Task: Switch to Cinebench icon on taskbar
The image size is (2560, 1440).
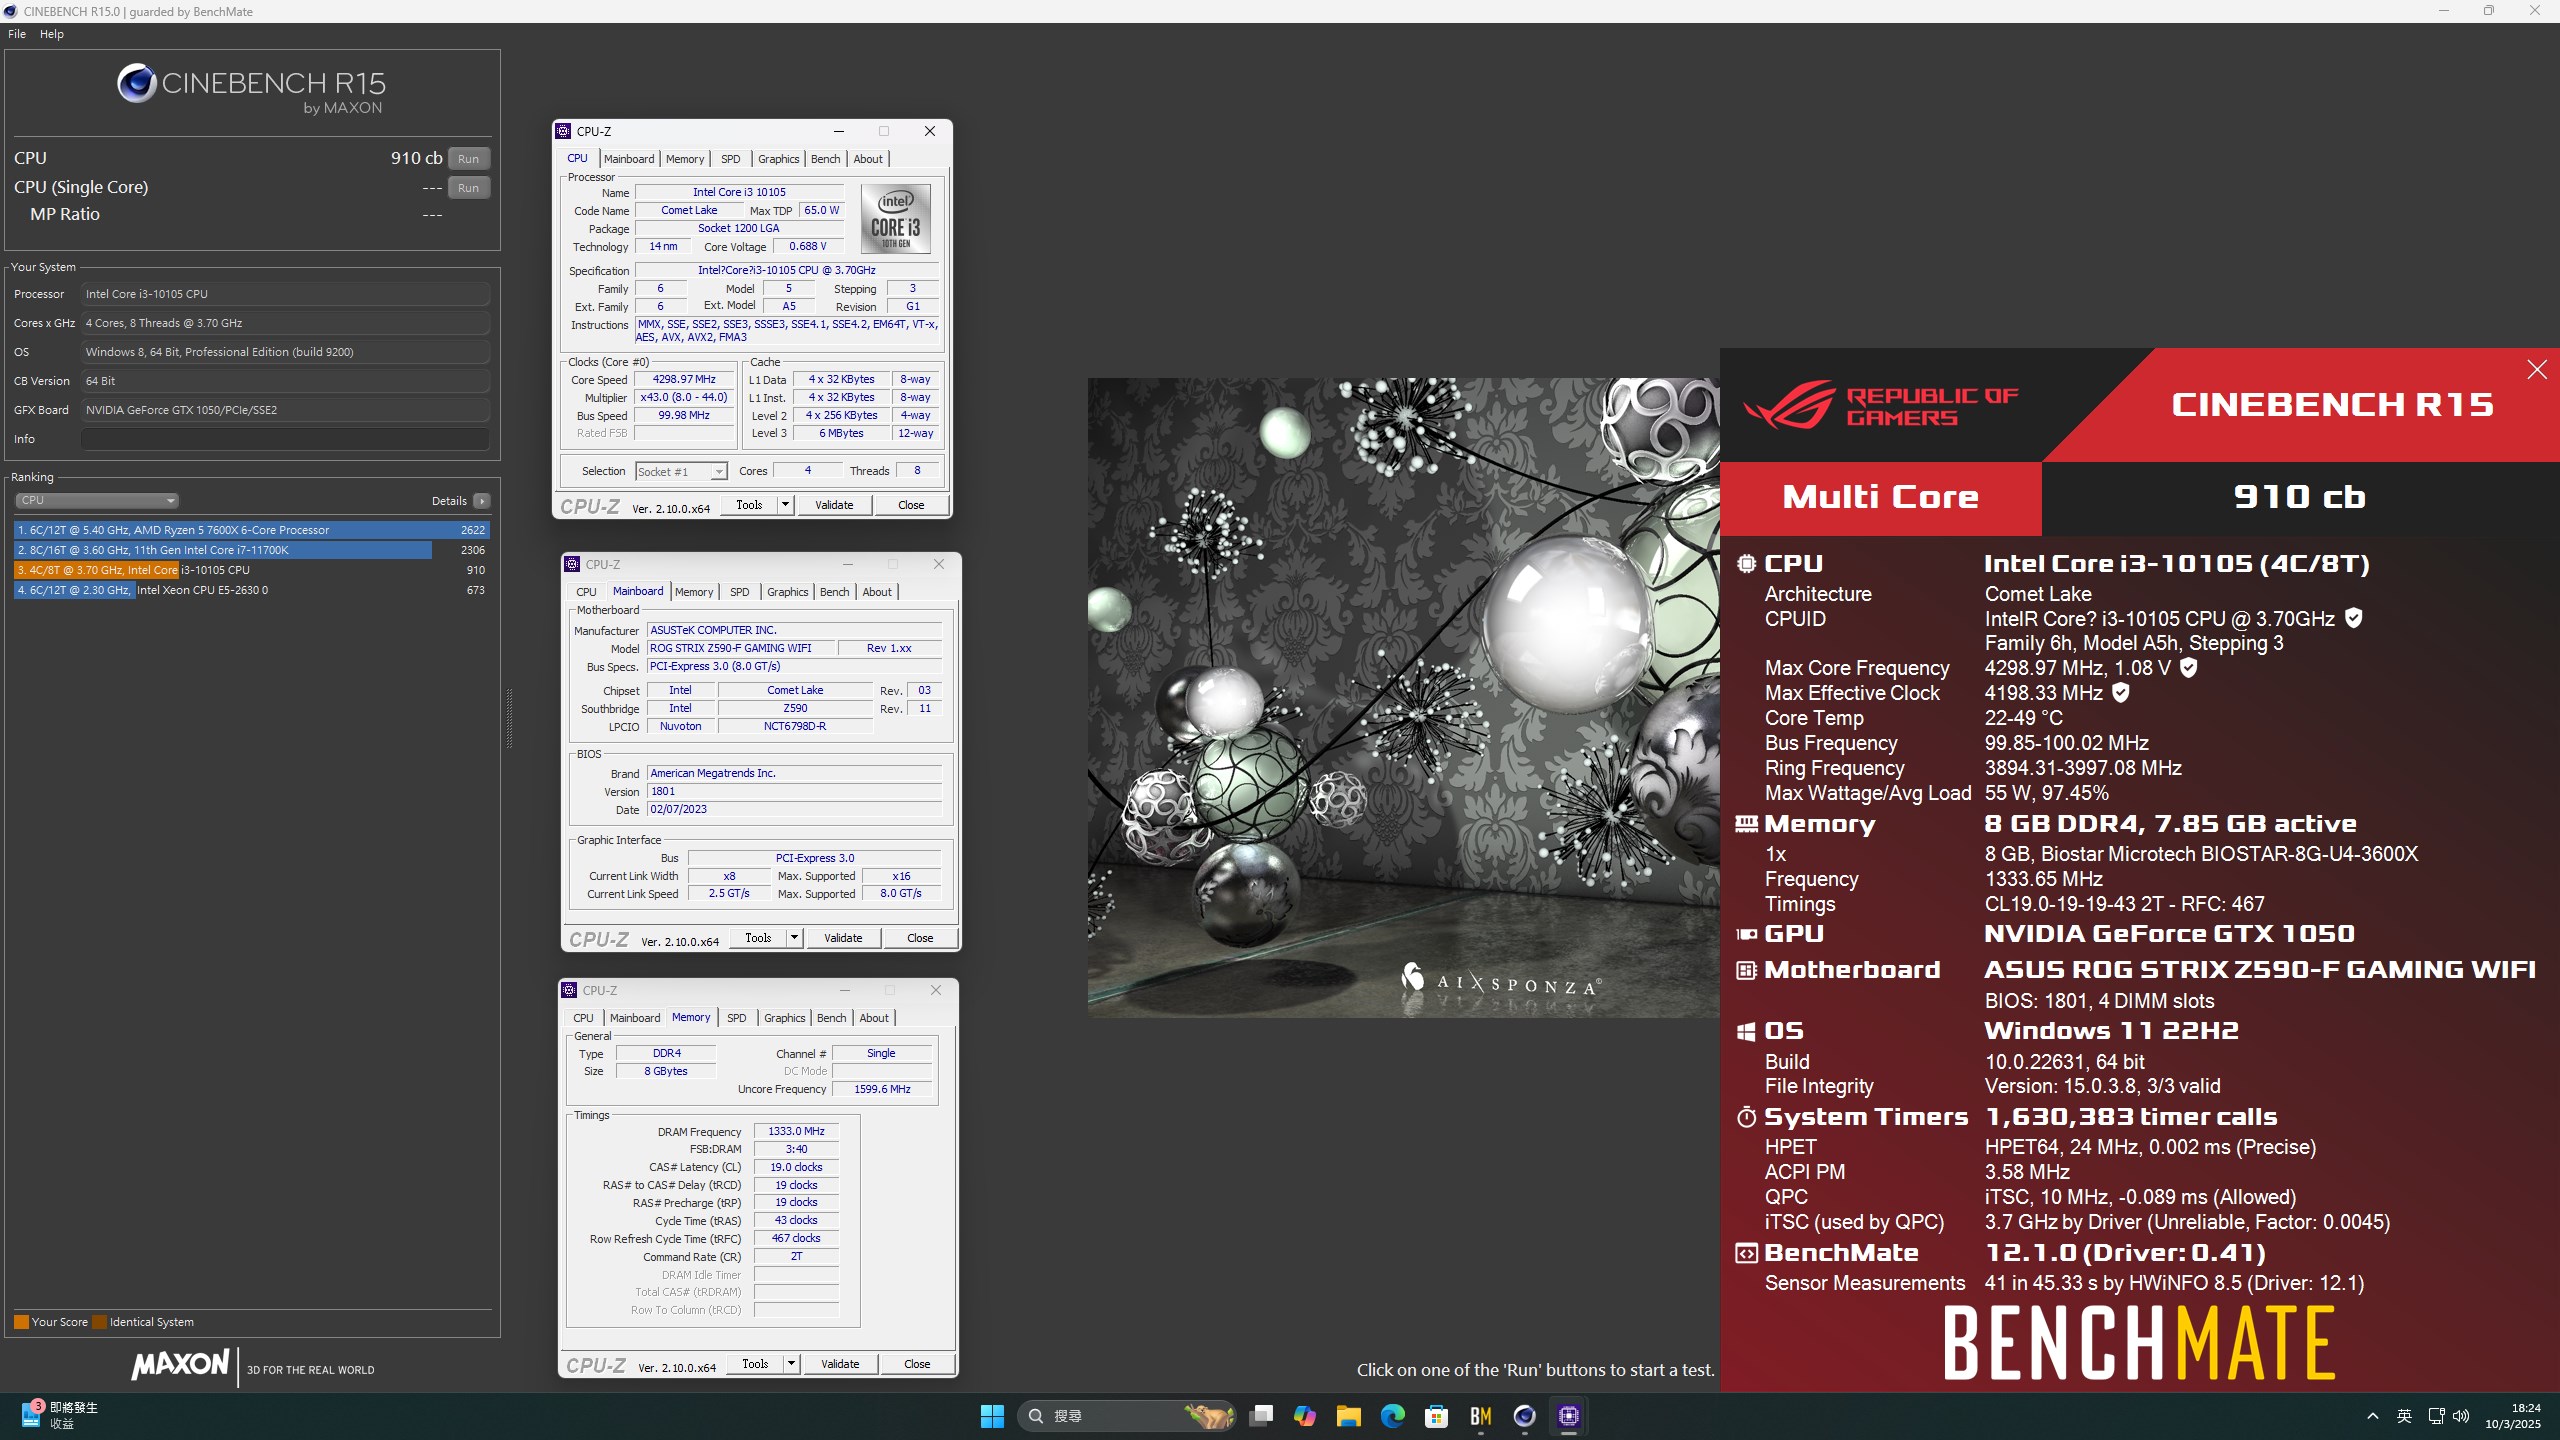Action: tap(1525, 1416)
